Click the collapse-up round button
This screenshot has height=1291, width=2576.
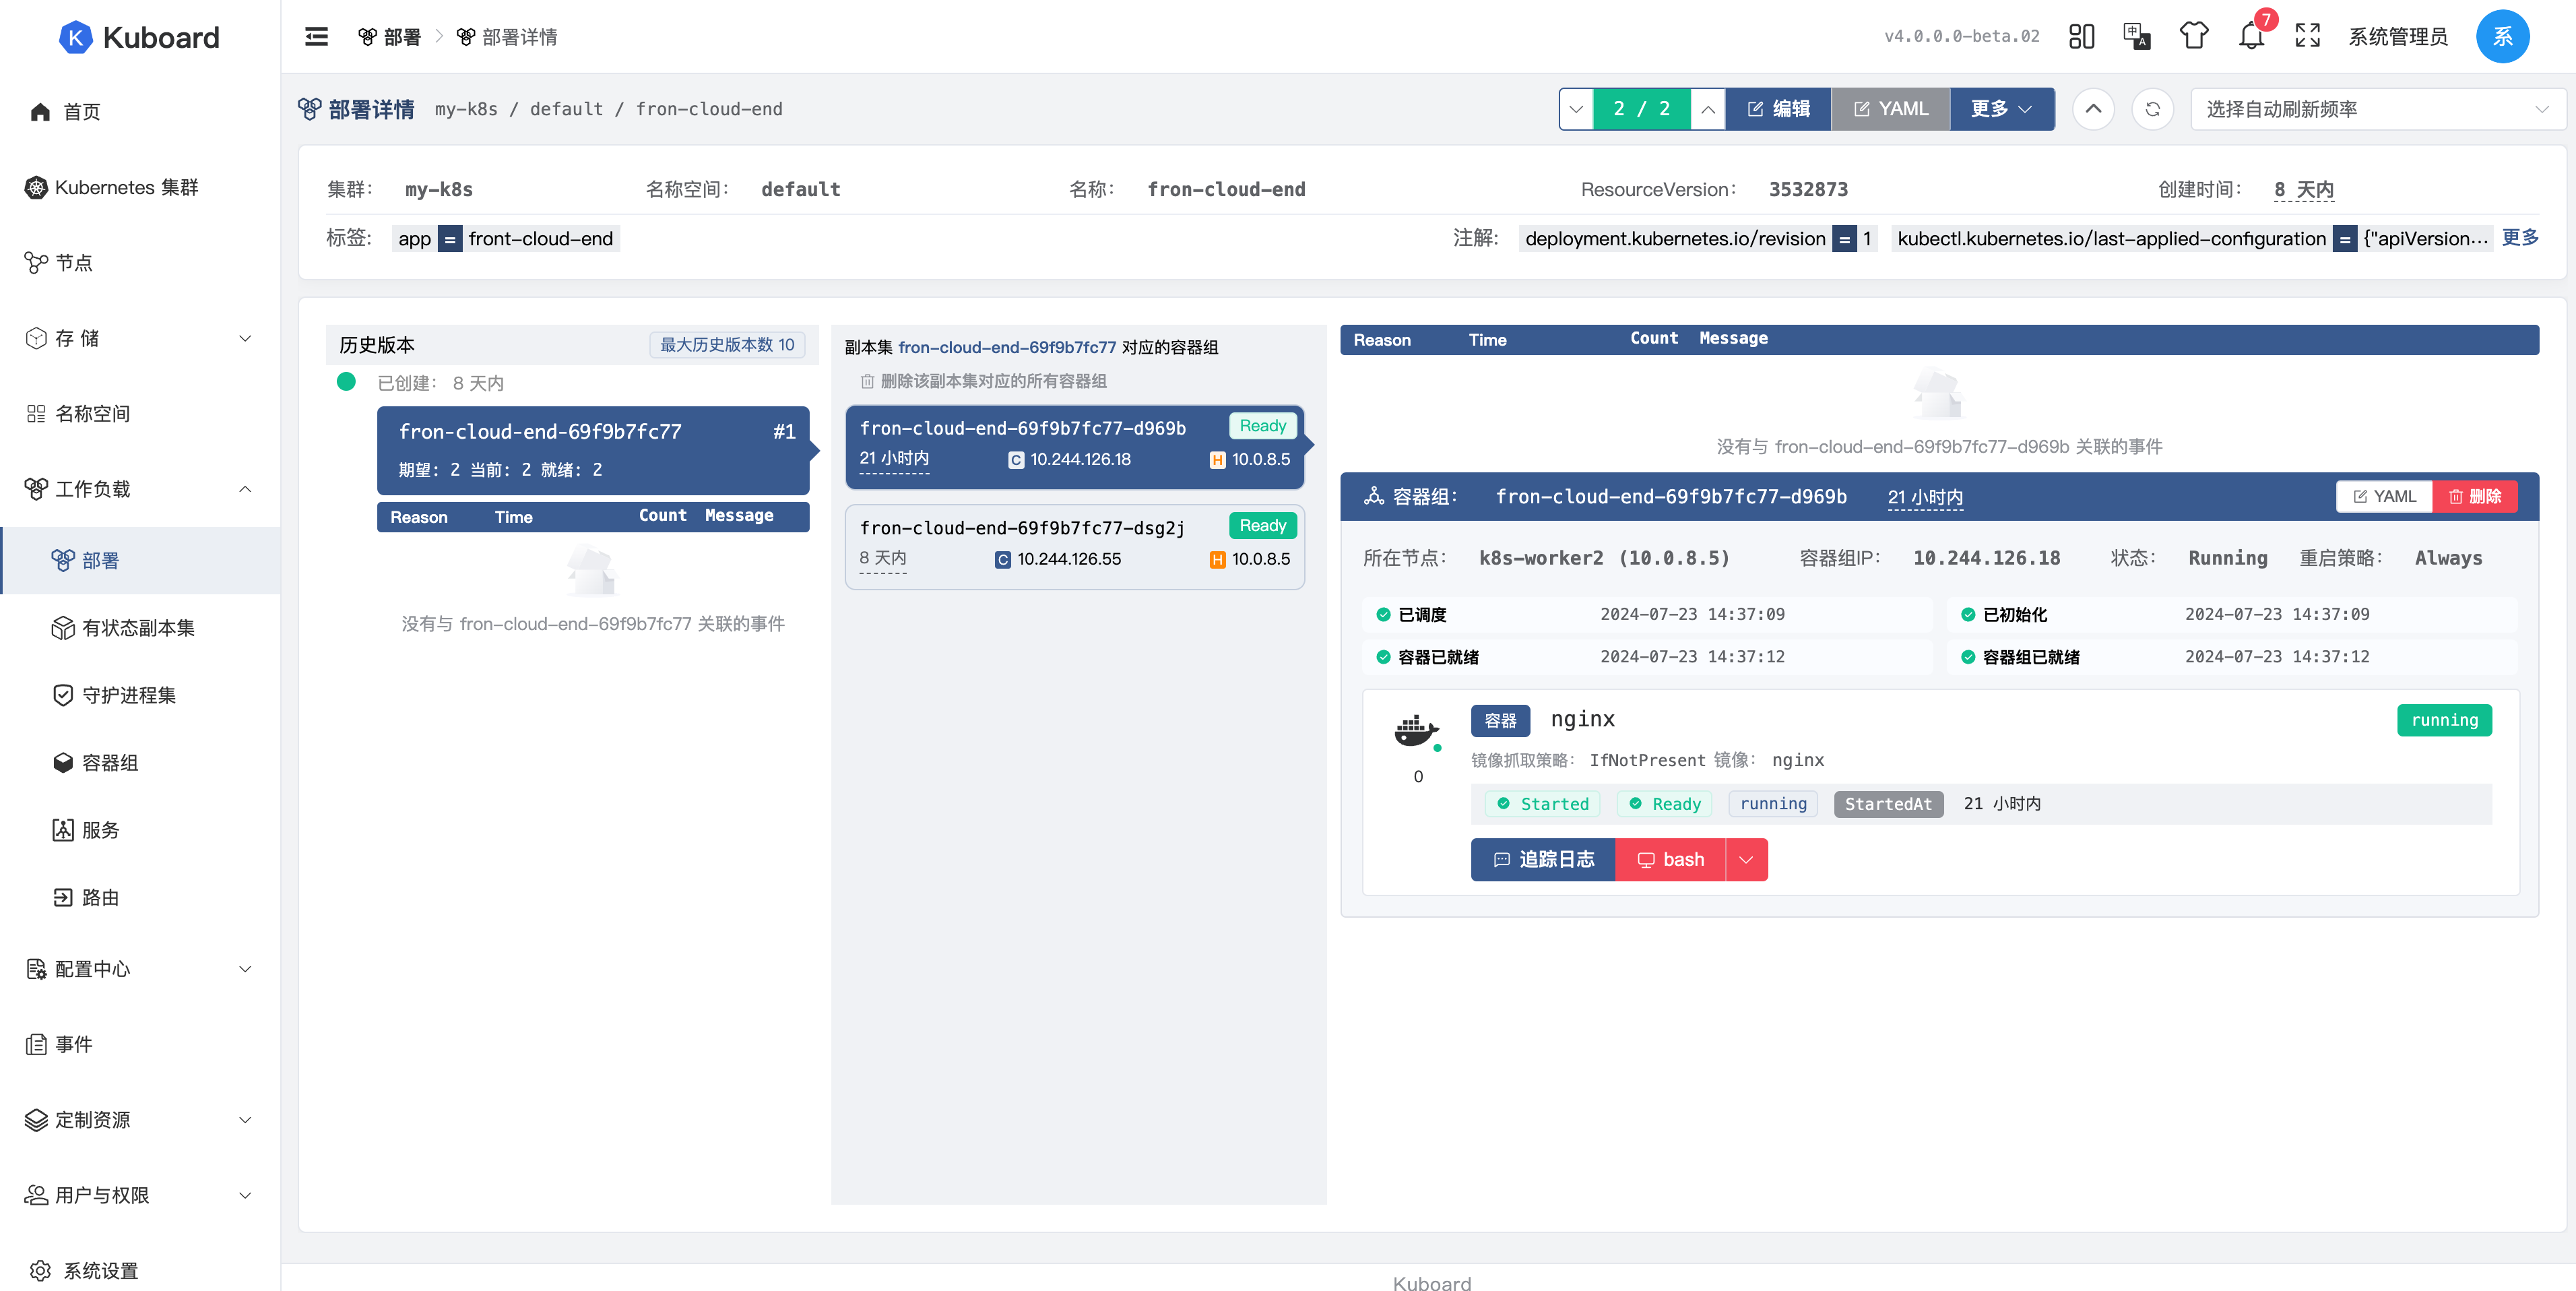click(x=2093, y=109)
